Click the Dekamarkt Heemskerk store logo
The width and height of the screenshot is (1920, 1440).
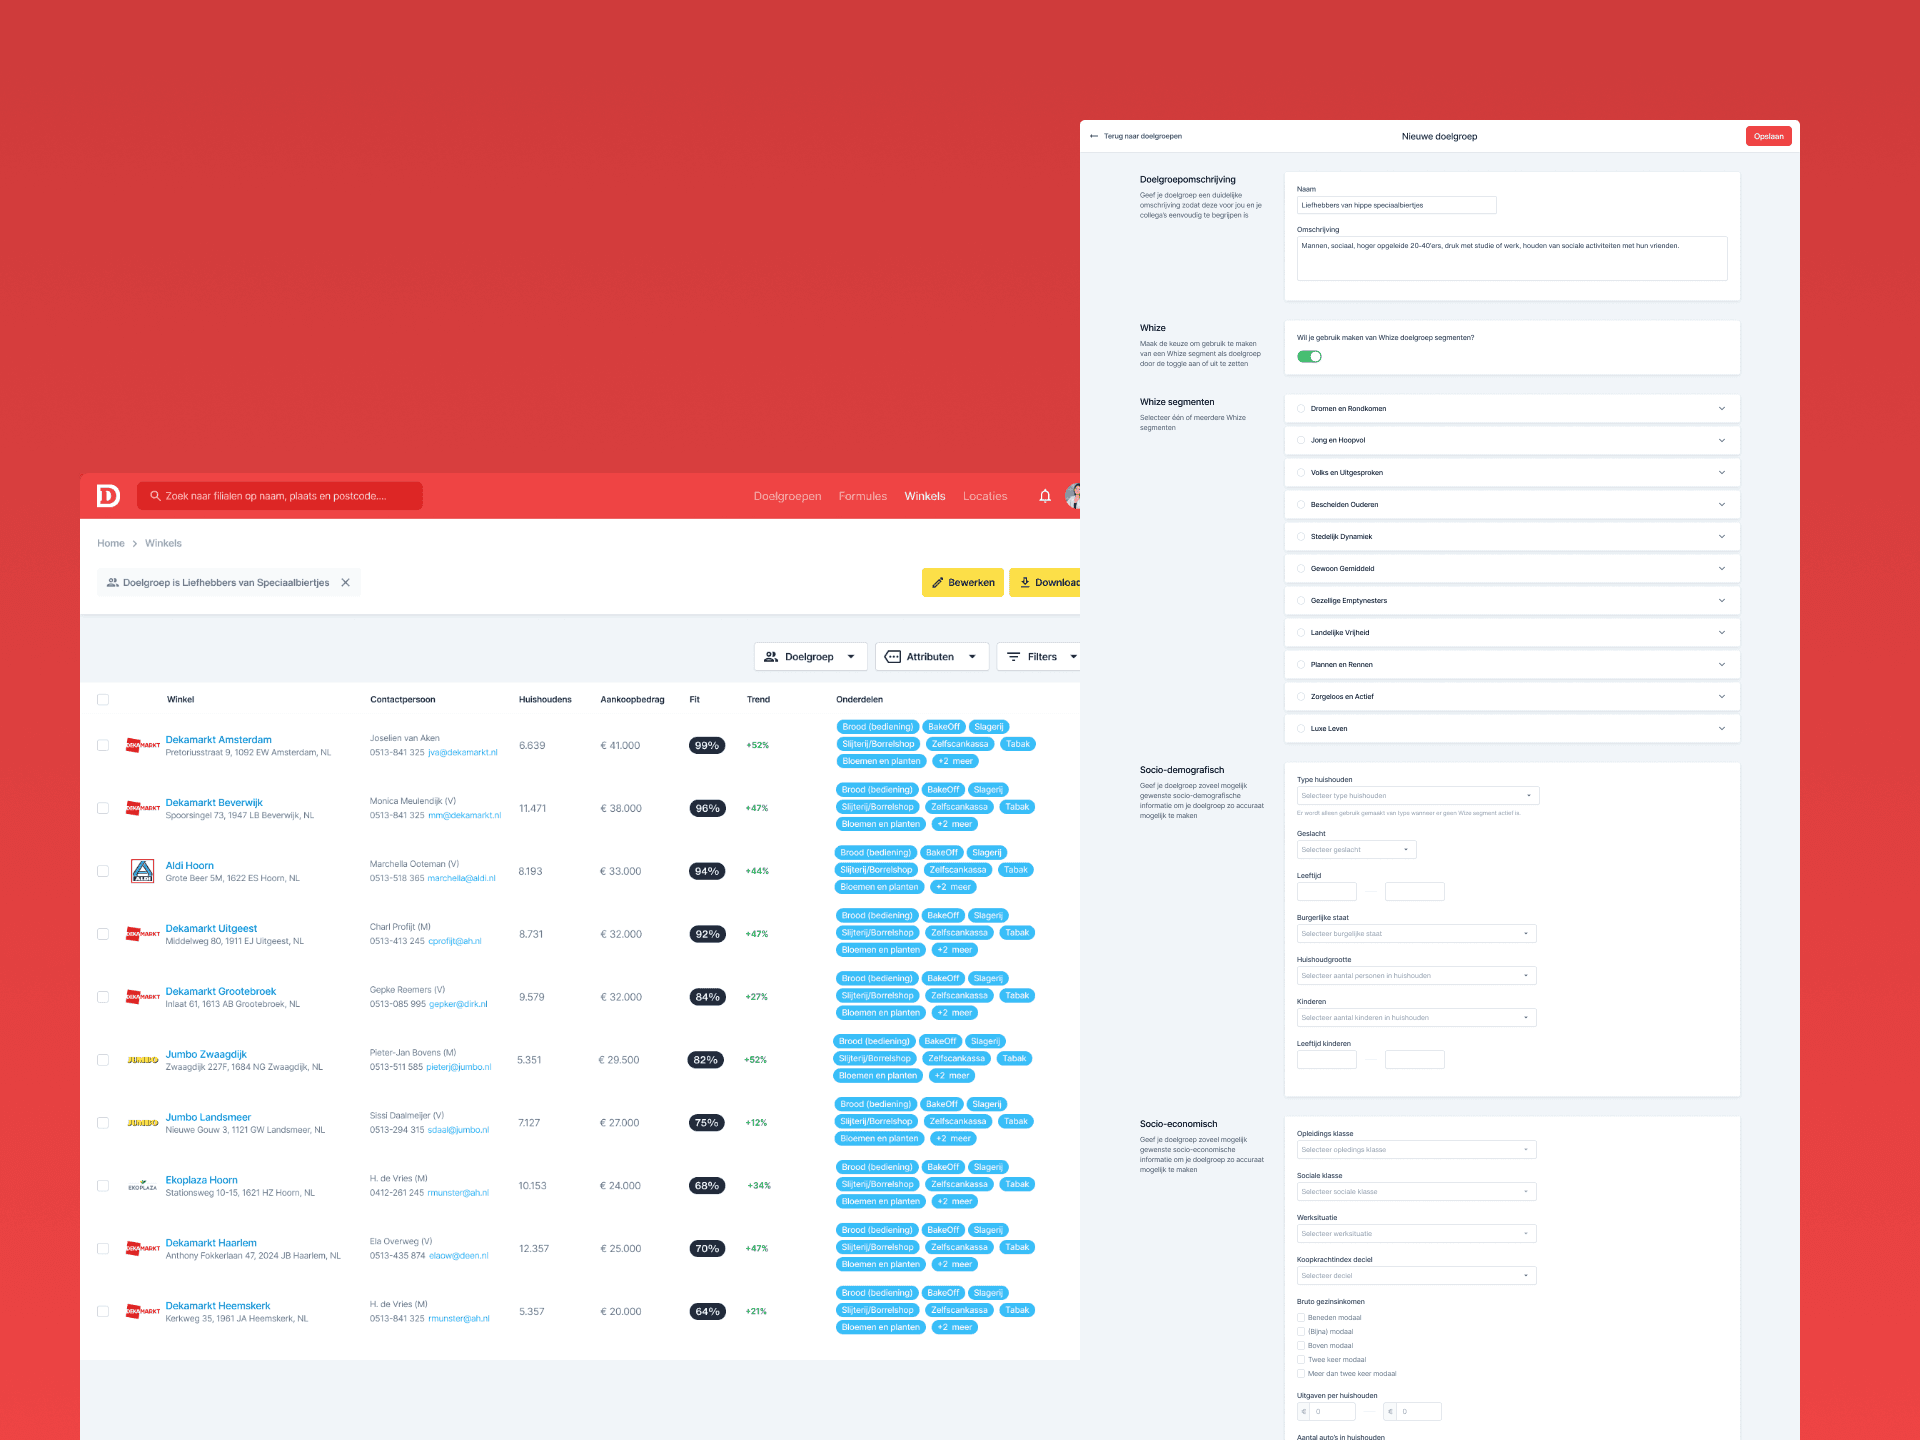(x=143, y=1311)
